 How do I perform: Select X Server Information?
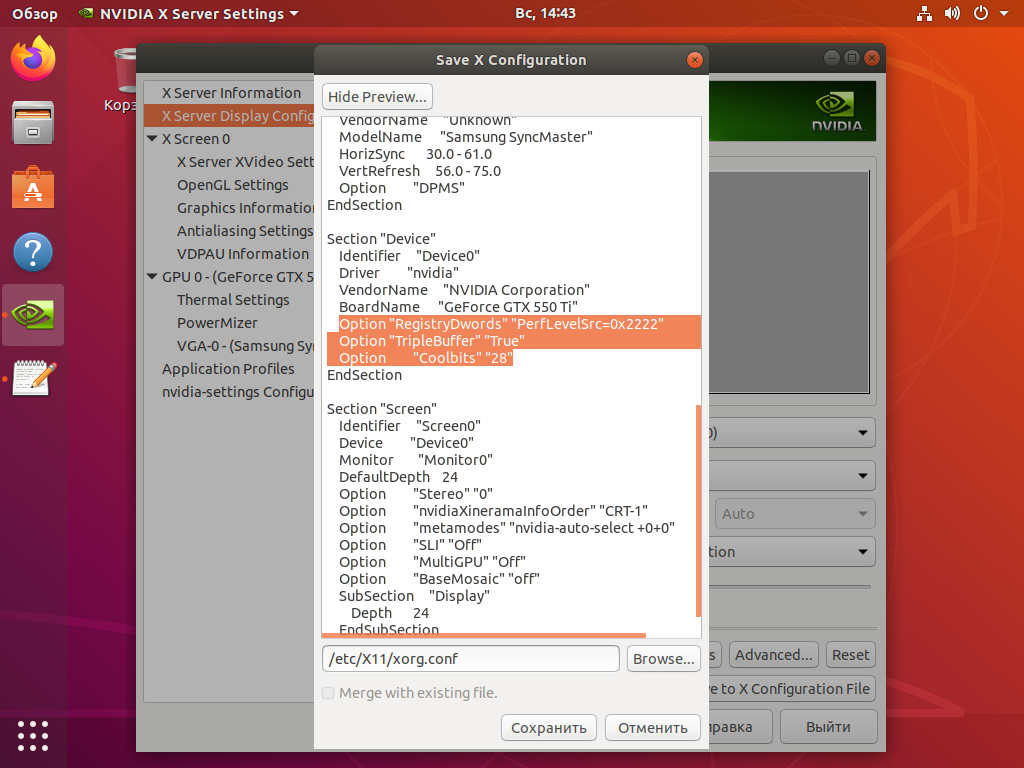click(229, 93)
